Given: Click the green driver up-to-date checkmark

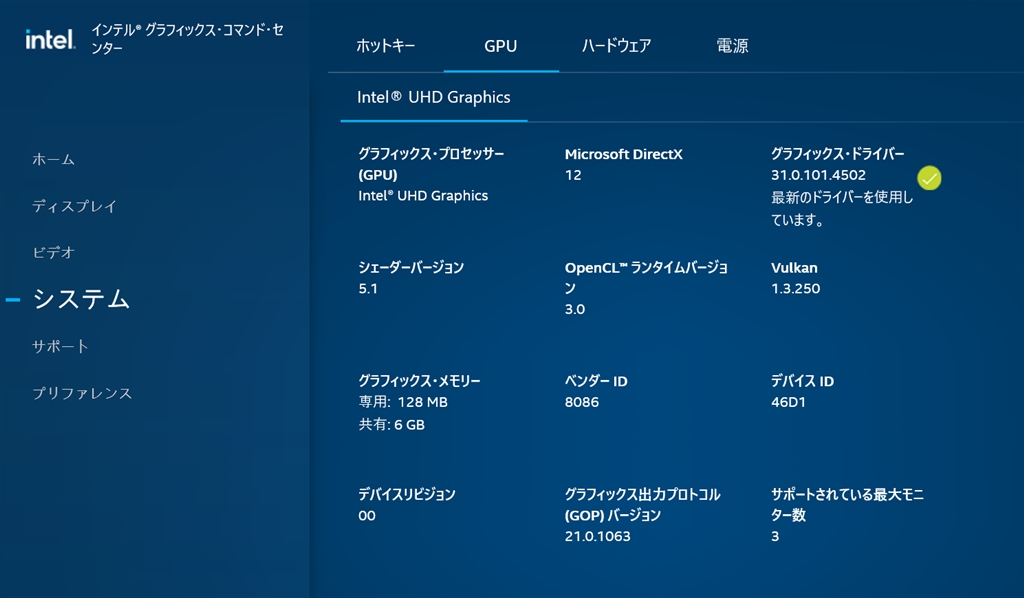Looking at the screenshot, I should point(929,178).
